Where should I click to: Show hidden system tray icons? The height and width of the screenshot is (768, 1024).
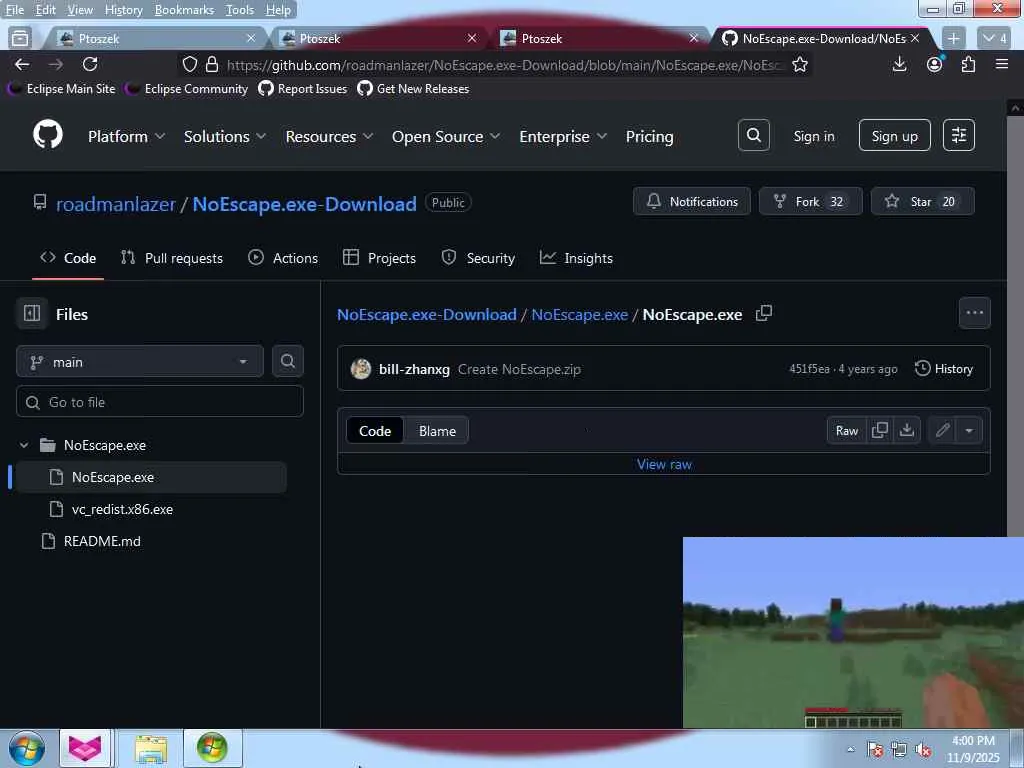tap(850, 749)
